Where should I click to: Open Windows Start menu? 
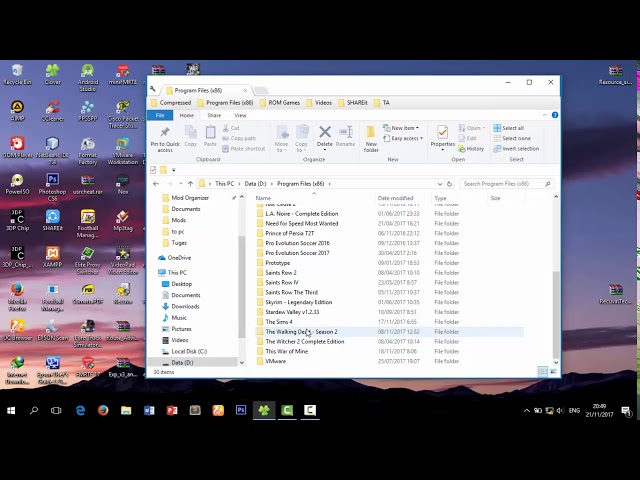(x=11, y=410)
